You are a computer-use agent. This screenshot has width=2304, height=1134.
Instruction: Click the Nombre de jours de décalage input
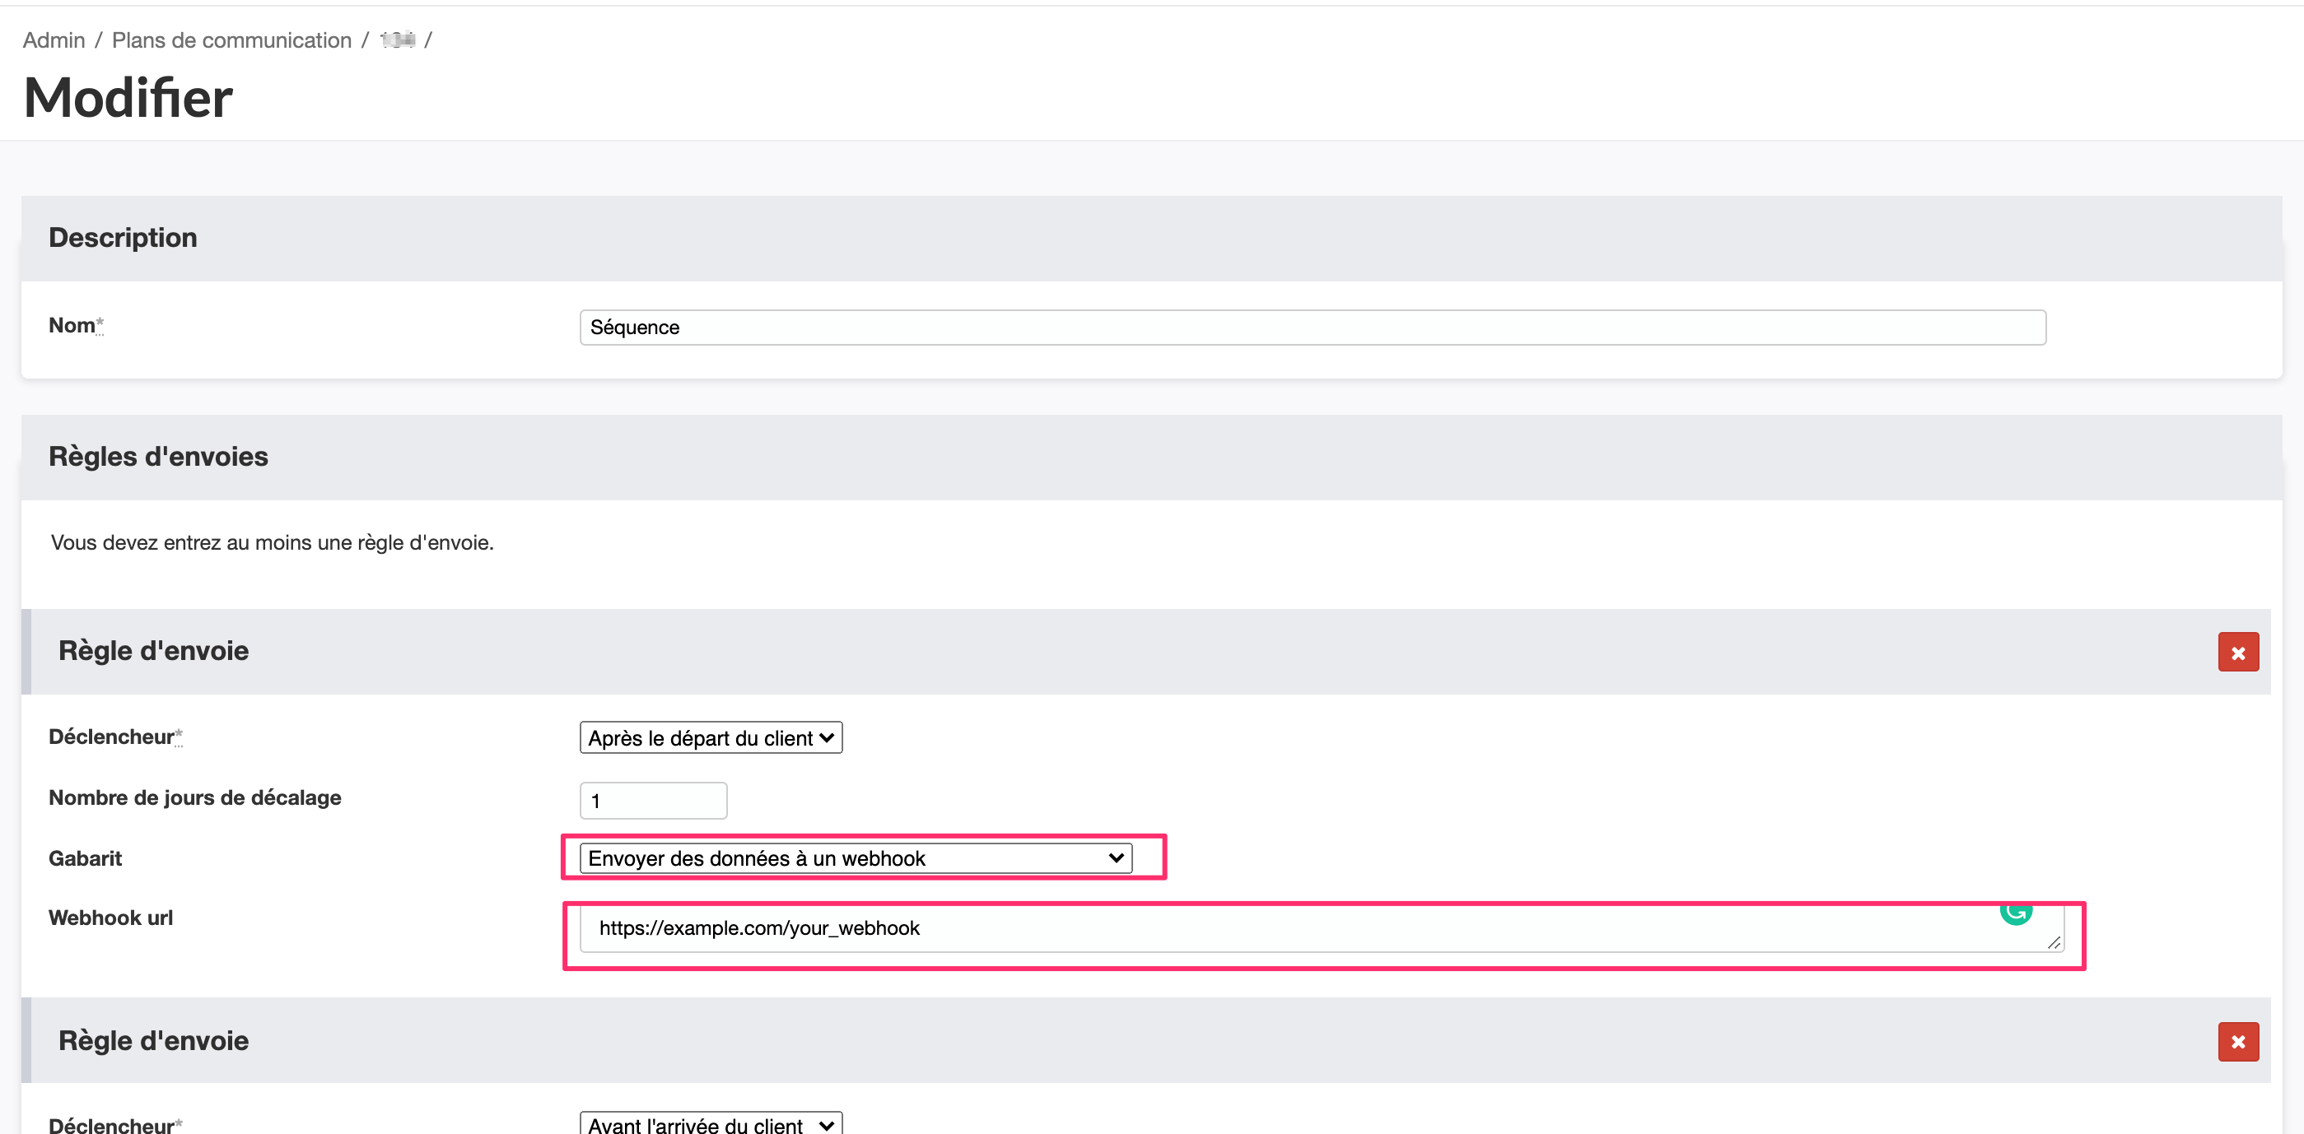653,801
